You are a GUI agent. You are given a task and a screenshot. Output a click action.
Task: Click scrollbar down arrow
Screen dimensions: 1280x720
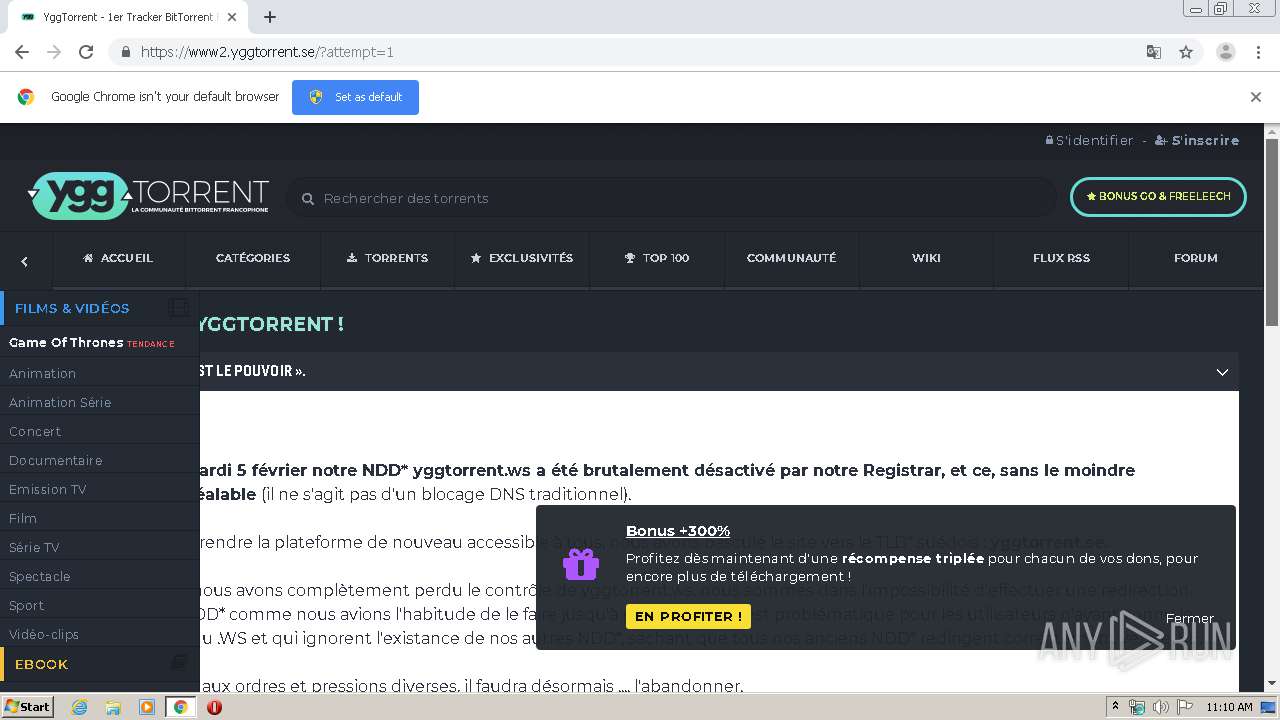1271,683
